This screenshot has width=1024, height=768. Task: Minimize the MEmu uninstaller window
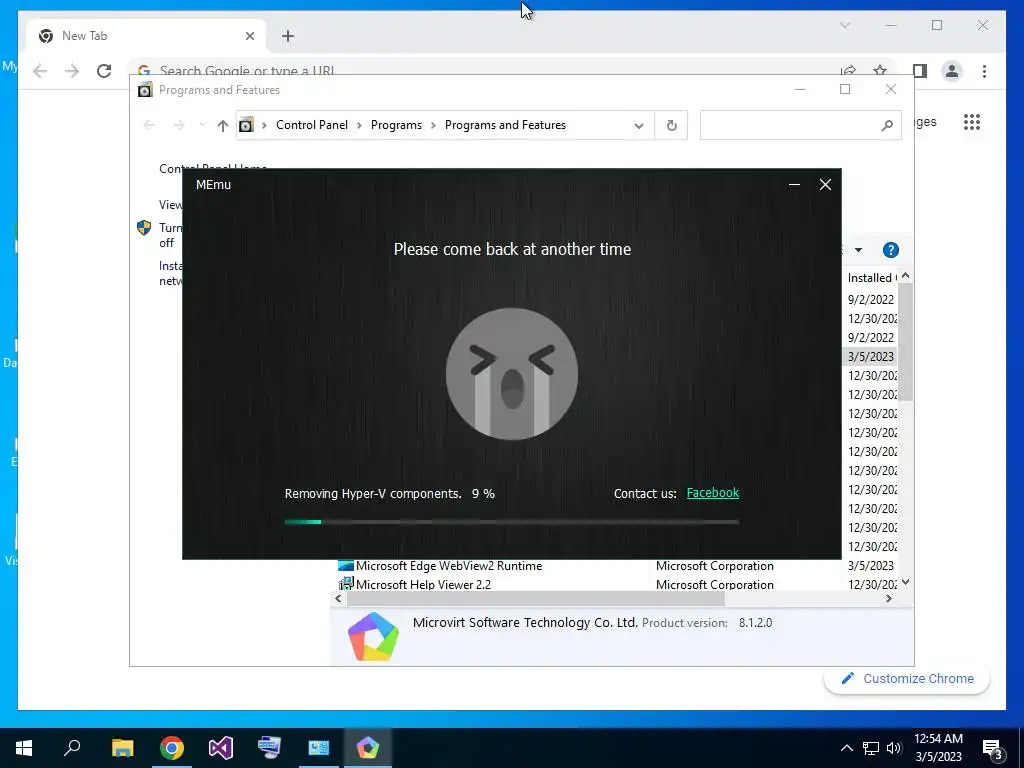pos(794,185)
